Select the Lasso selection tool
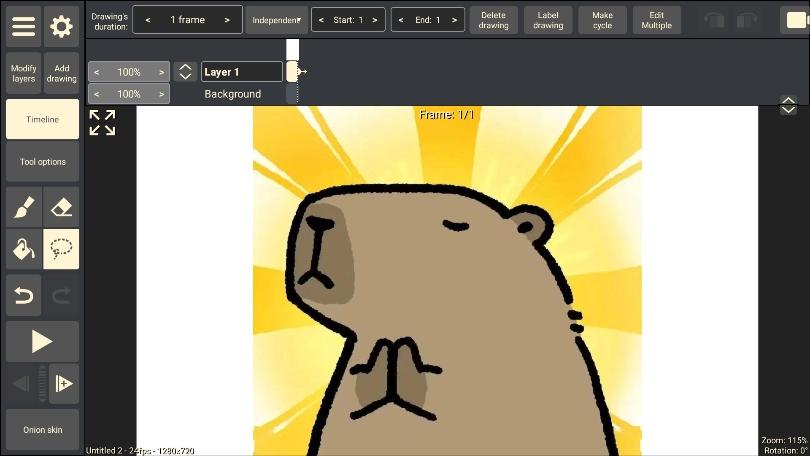 pyautogui.click(x=62, y=249)
